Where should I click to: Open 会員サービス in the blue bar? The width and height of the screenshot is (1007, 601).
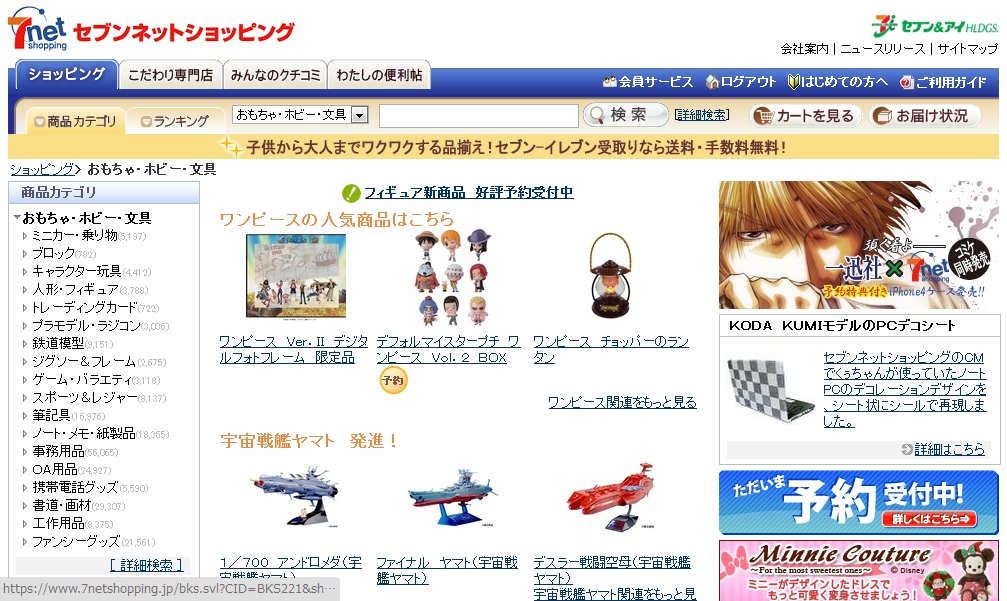(x=648, y=82)
